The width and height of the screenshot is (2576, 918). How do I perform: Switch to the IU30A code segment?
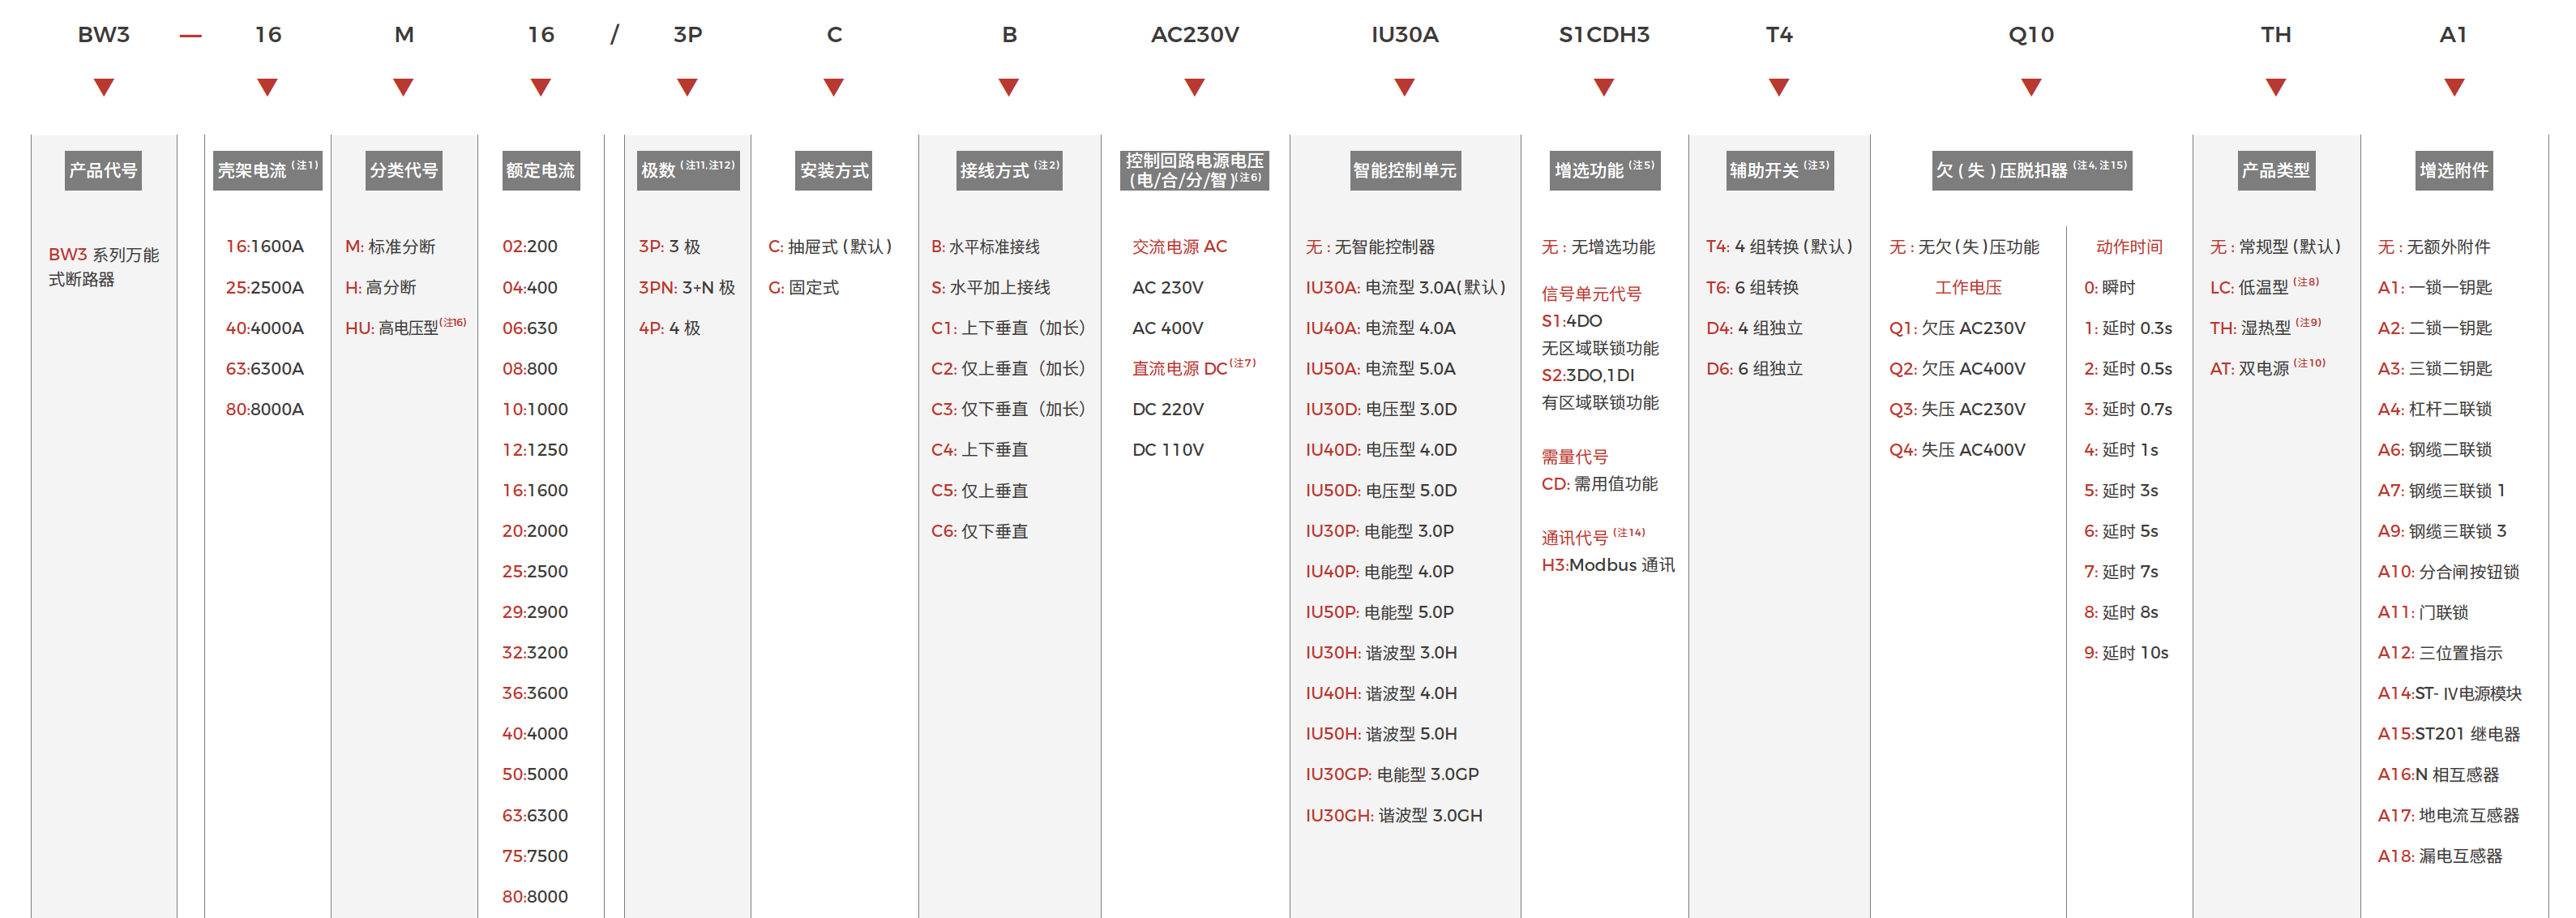pyautogui.click(x=1405, y=33)
